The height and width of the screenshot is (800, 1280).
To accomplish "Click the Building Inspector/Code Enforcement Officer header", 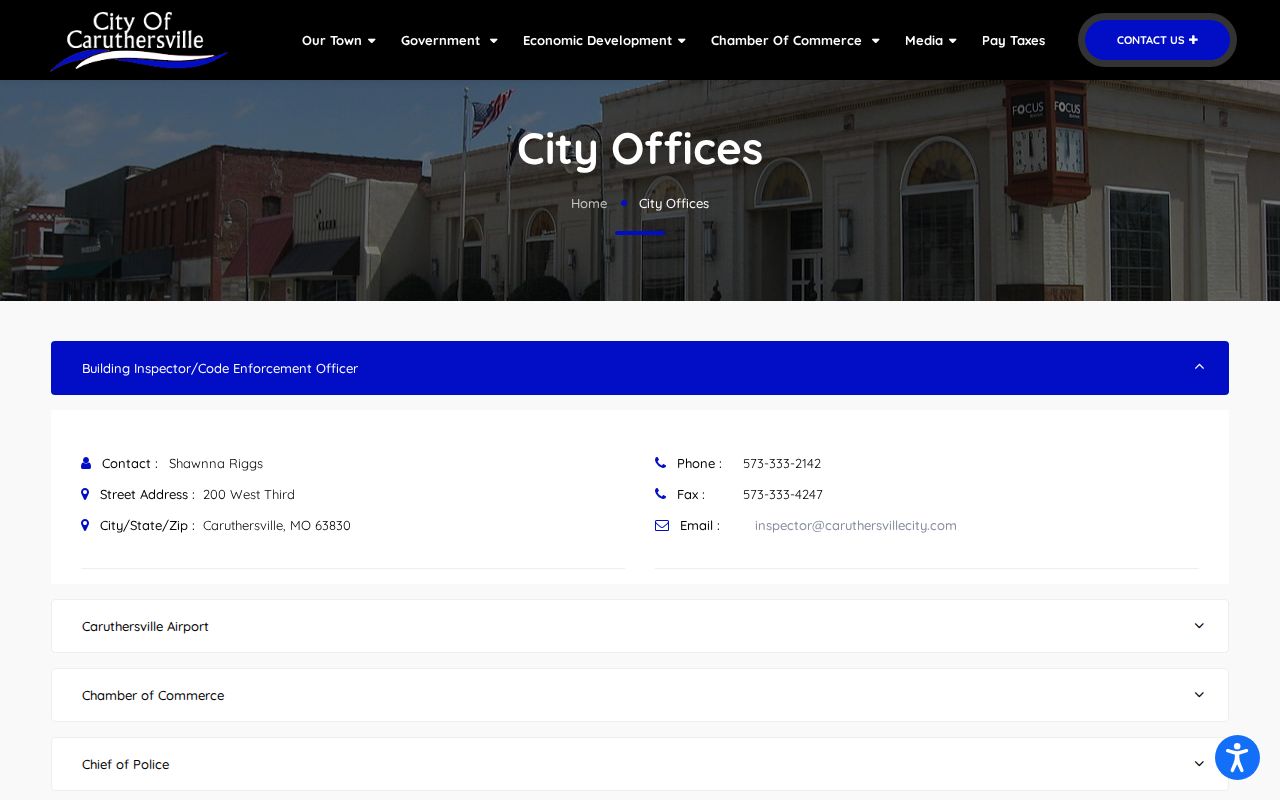I will pos(640,368).
